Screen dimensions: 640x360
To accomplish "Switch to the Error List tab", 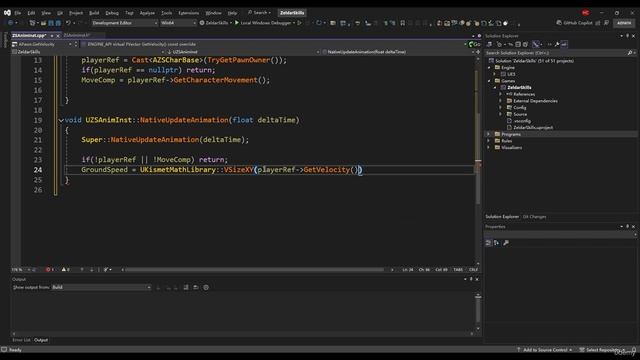I will pos(21,340).
